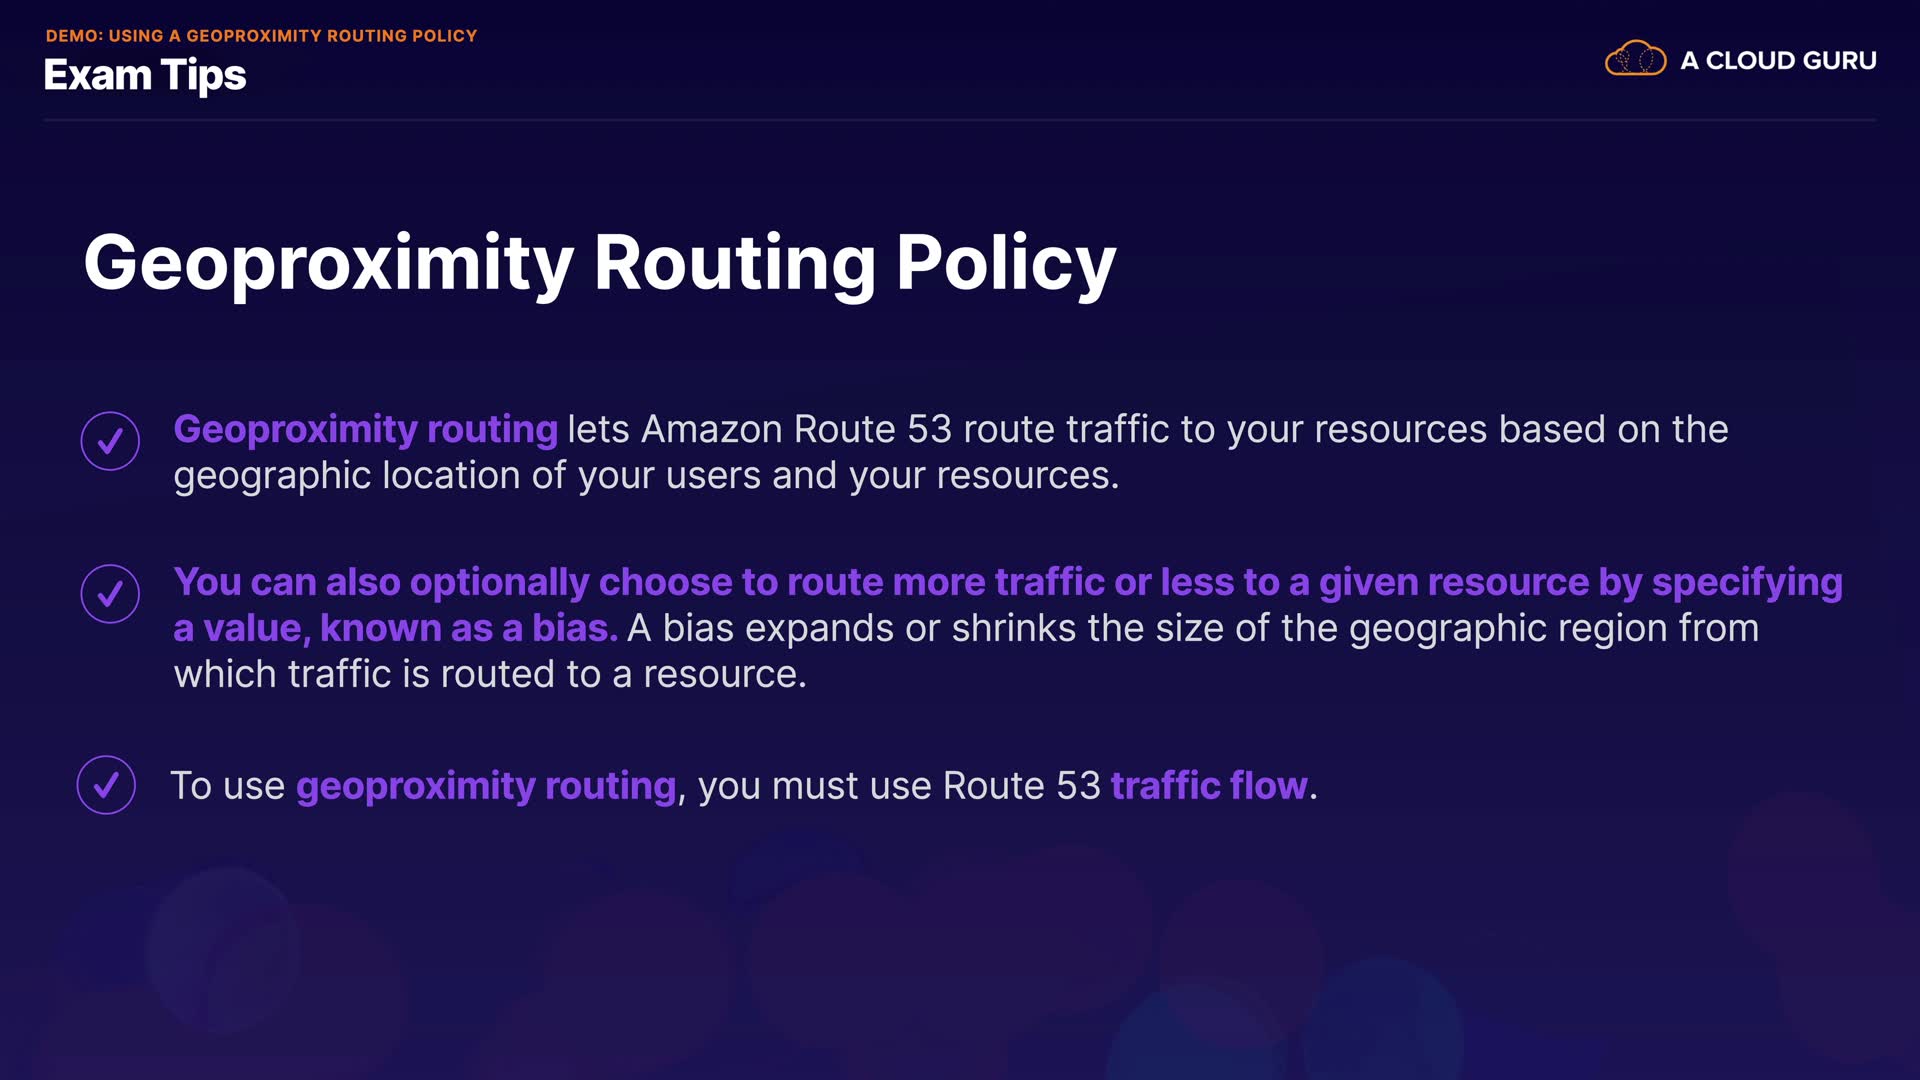This screenshot has width=1920, height=1080.
Task: Click the purple 'traffic flow' text
Action: (x=1209, y=786)
